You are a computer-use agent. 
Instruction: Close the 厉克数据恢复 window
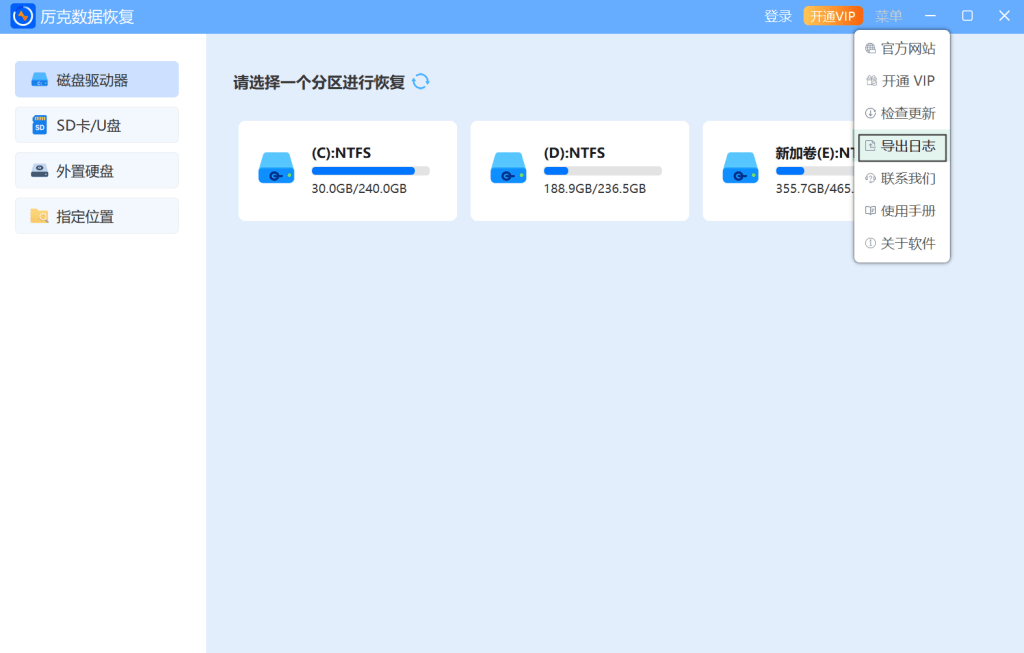pyautogui.click(x=1004, y=16)
